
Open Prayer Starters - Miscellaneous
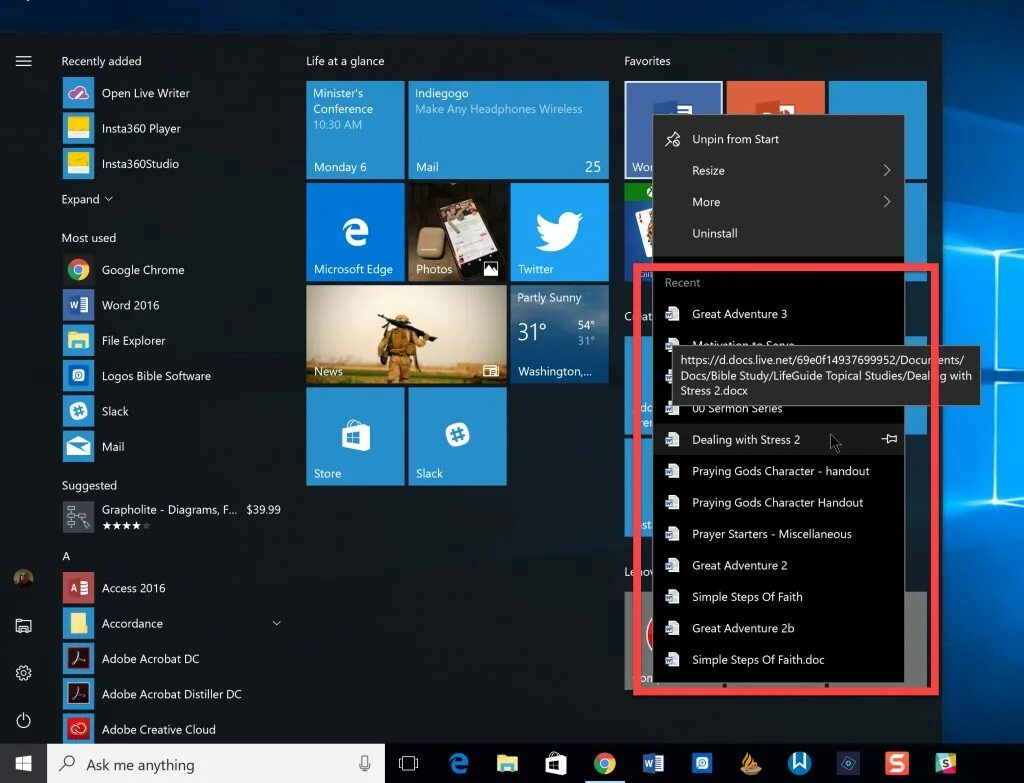778,534
